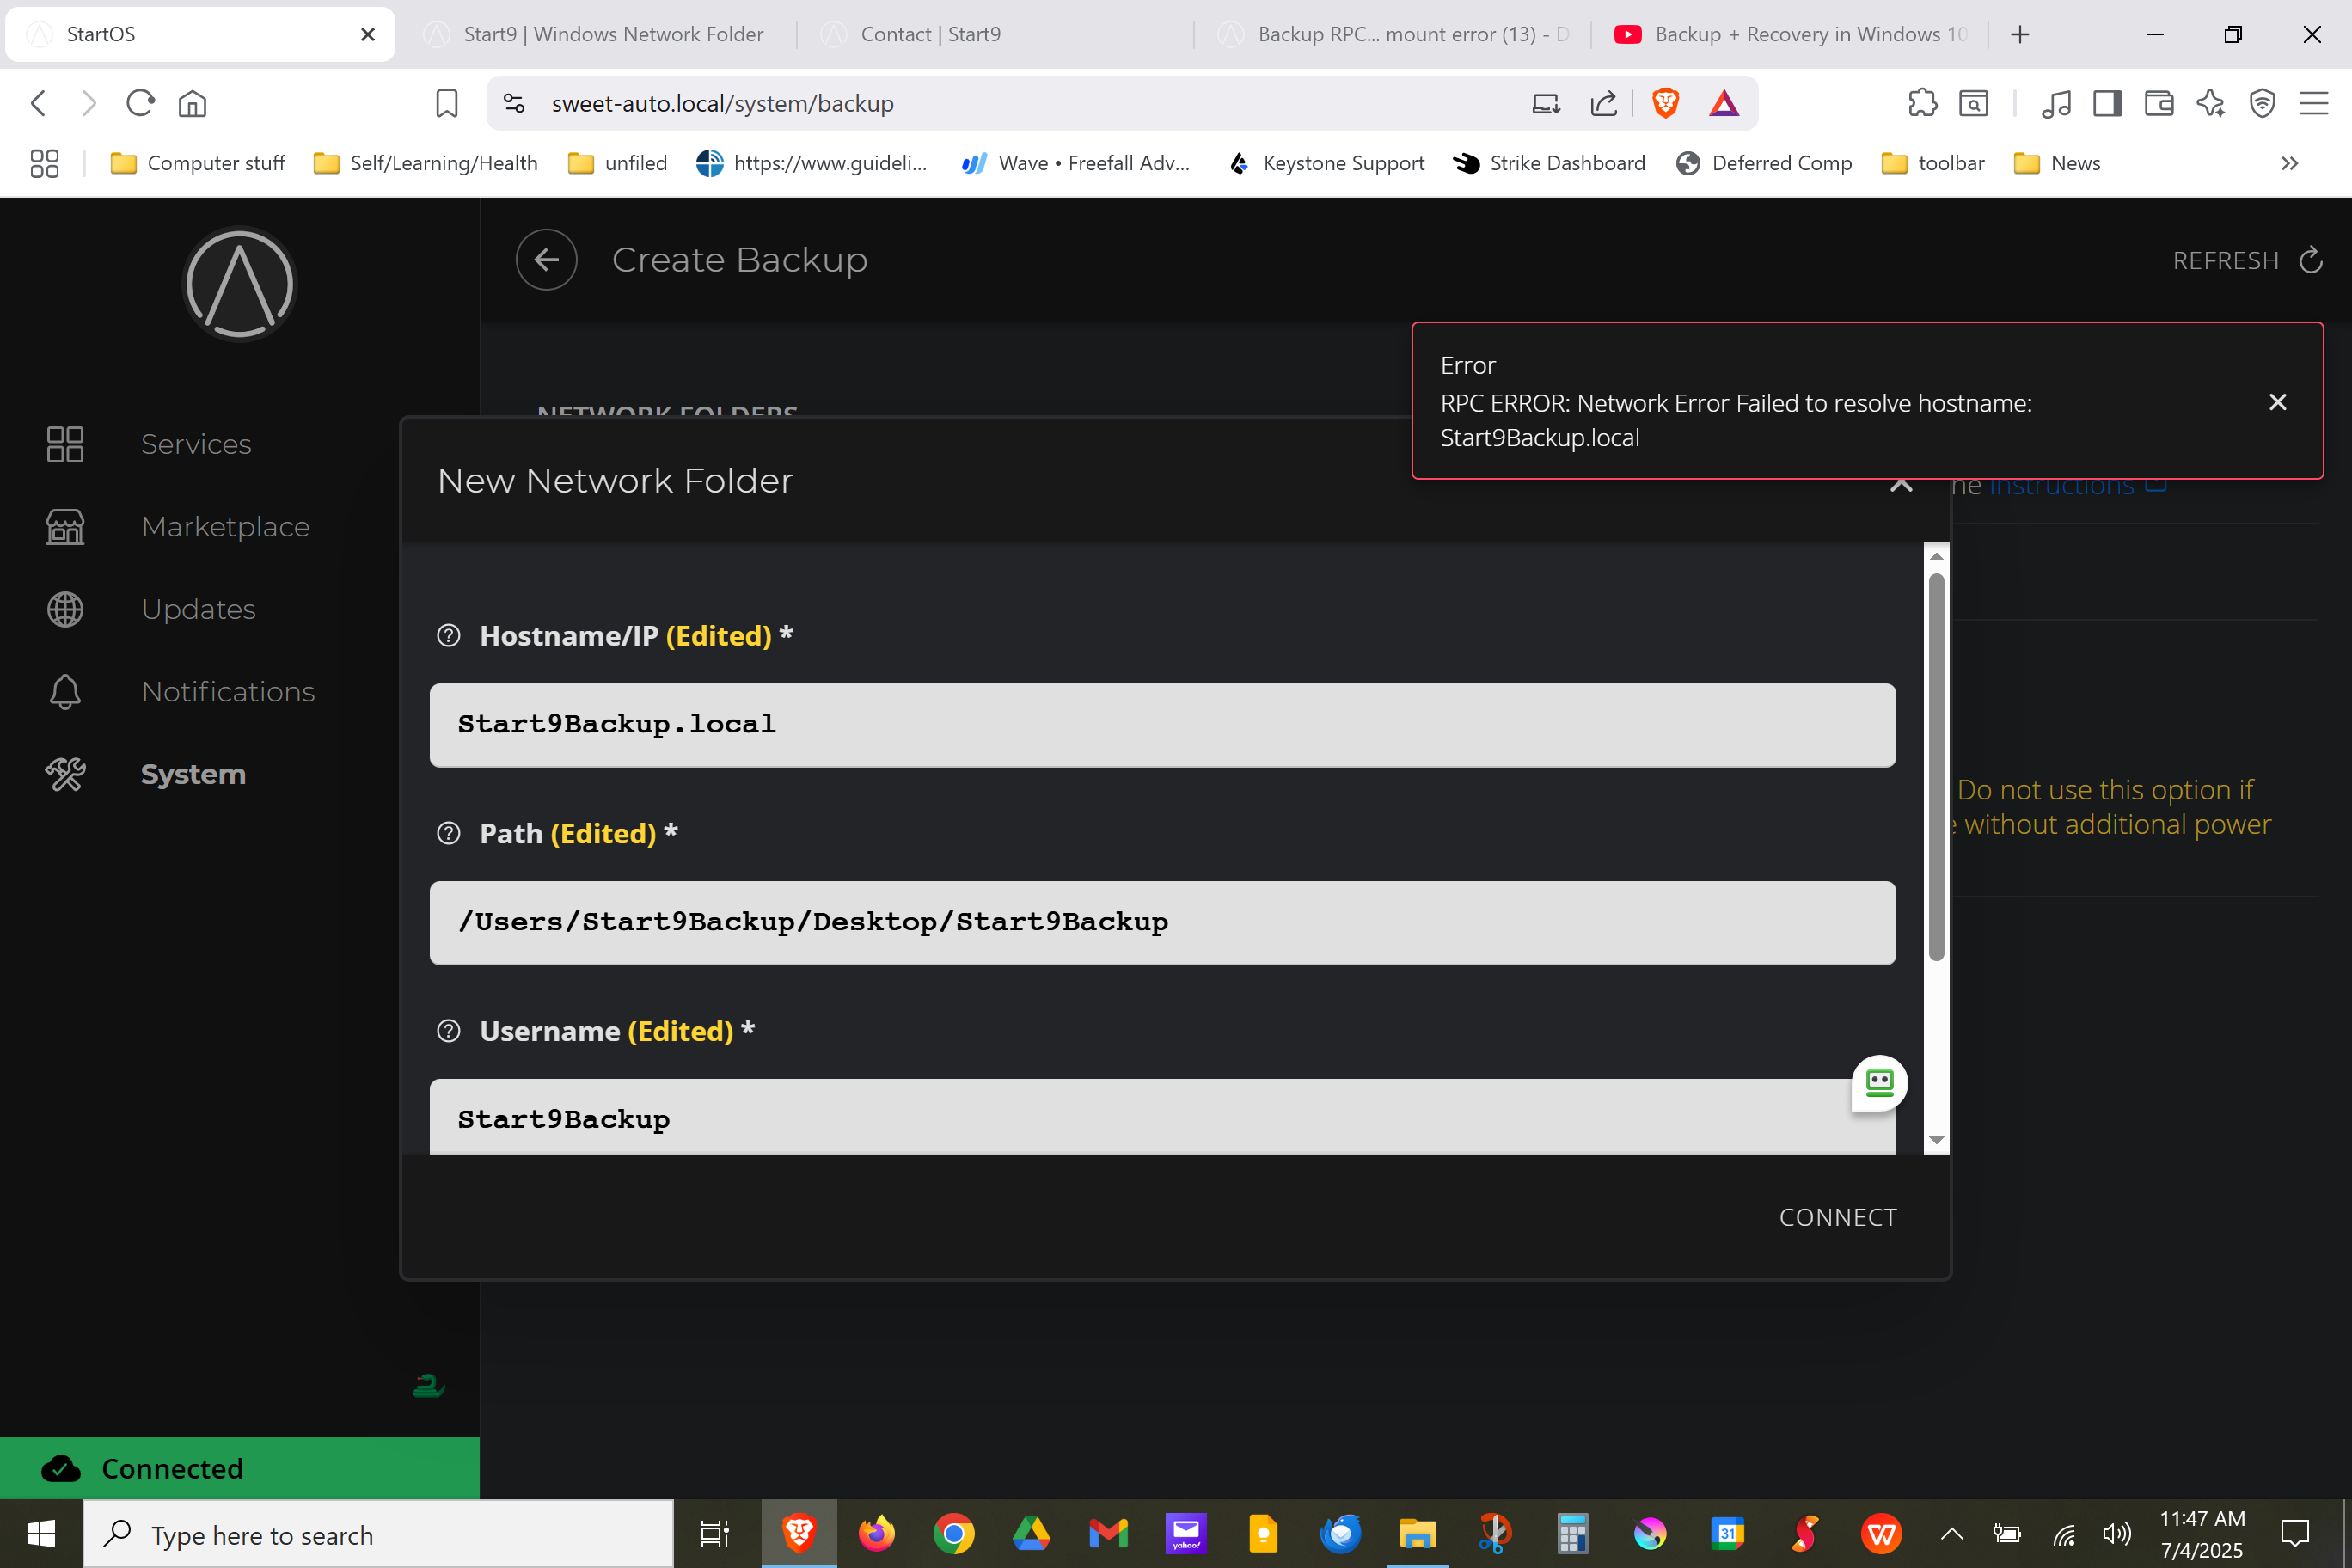Show more bookmarks chevron
2352x1568 pixels.
click(x=2289, y=163)
